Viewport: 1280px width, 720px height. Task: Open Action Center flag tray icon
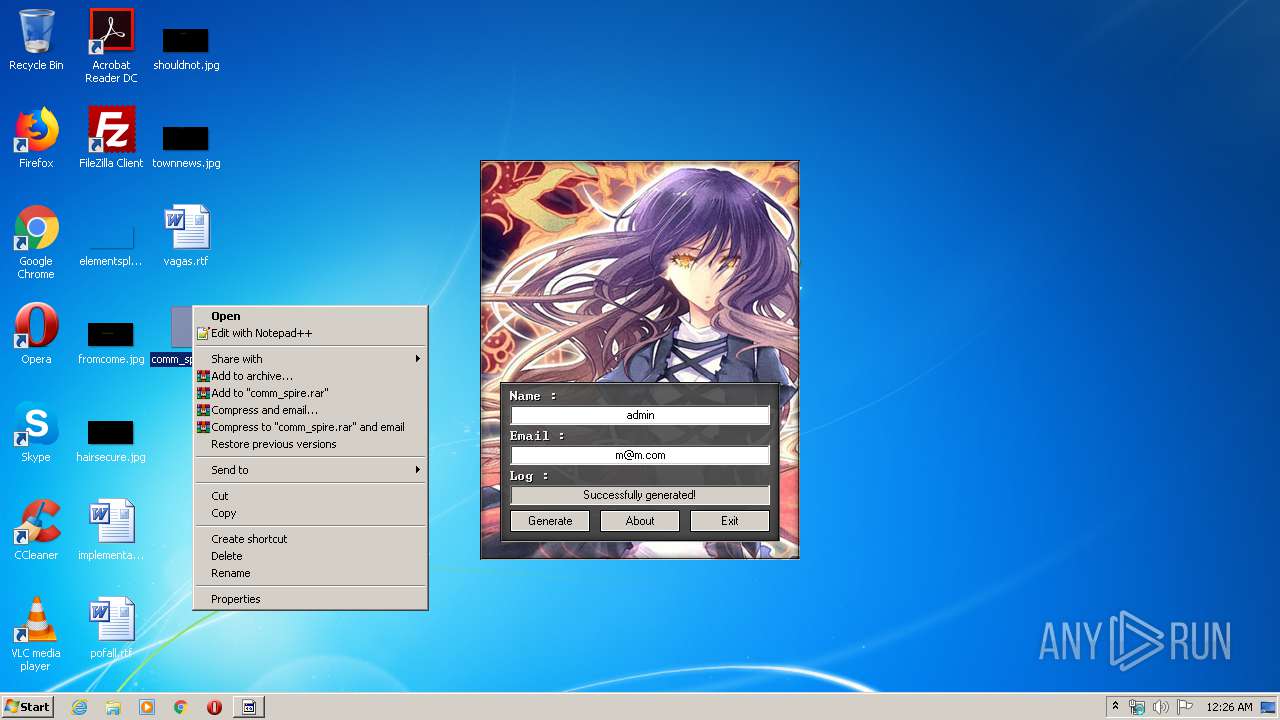click(x=1185, y=707)
